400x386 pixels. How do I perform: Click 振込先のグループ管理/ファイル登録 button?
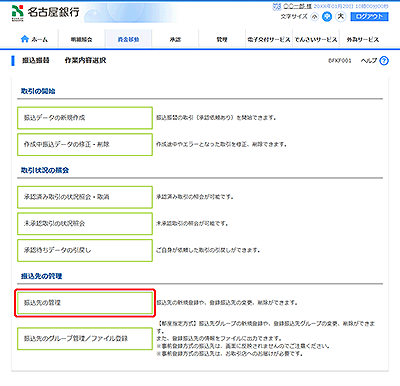tap(85, 339)
